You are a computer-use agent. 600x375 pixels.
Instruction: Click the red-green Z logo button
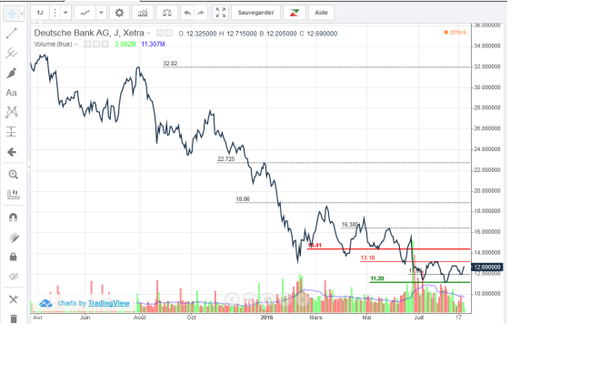294,13
